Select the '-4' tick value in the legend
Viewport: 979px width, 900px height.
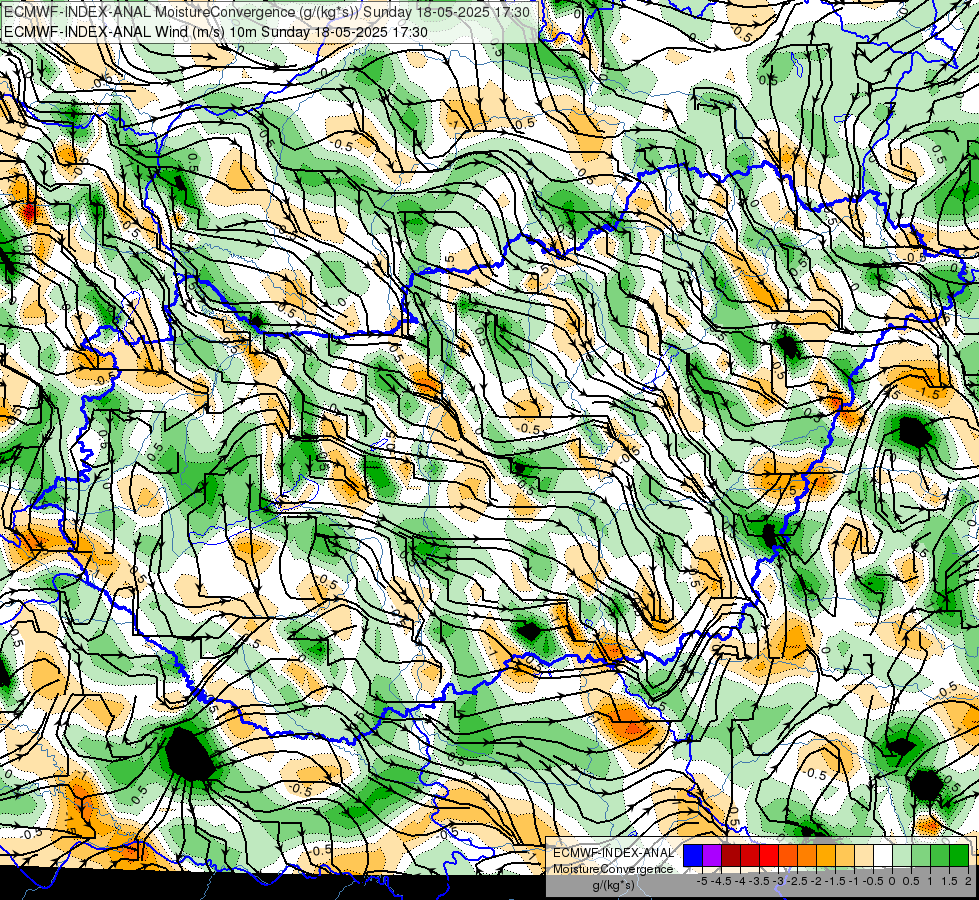click(x=740, y=881)
